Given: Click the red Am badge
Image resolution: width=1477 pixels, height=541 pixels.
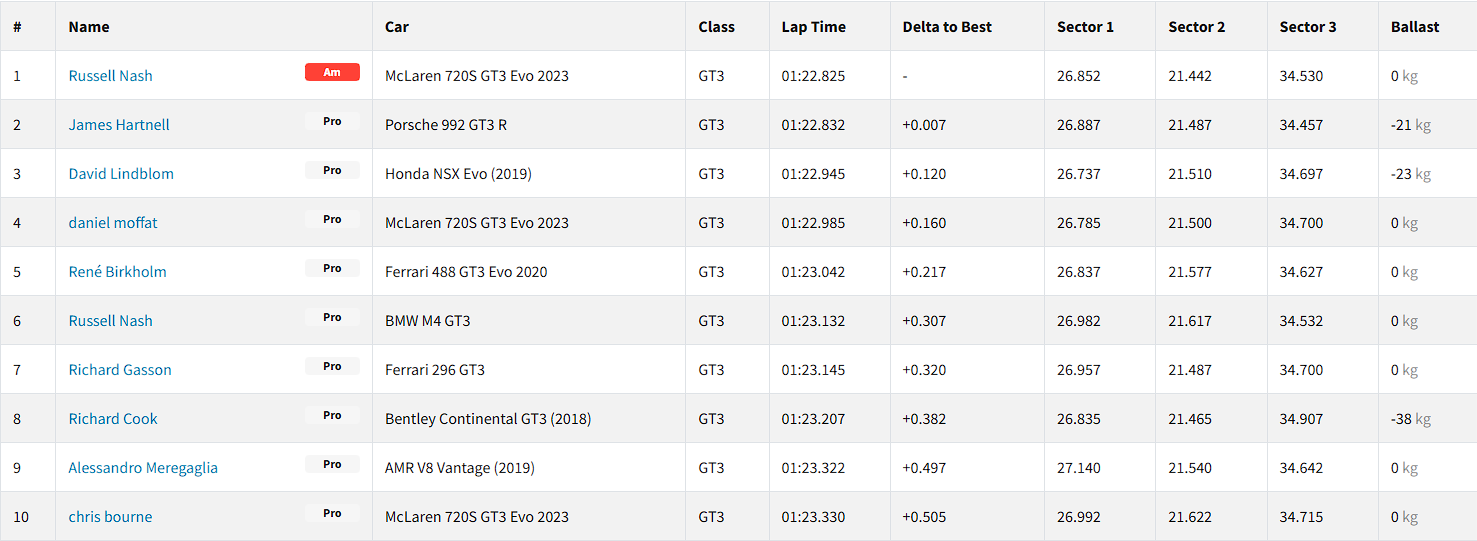Looking at the screenshot, I should (x=332, y=72).
